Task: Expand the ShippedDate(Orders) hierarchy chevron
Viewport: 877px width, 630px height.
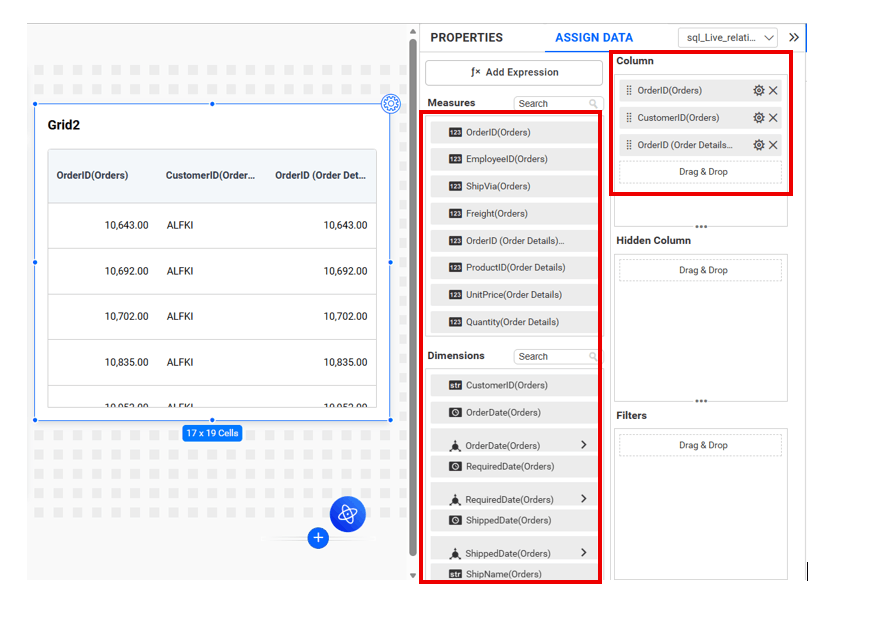Action: [x=584, y=552]
